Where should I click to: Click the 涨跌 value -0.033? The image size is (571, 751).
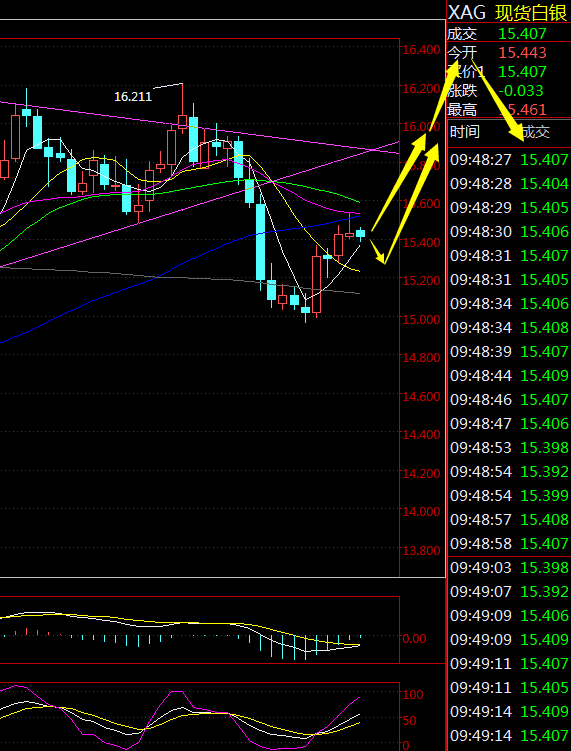(521, 91)
